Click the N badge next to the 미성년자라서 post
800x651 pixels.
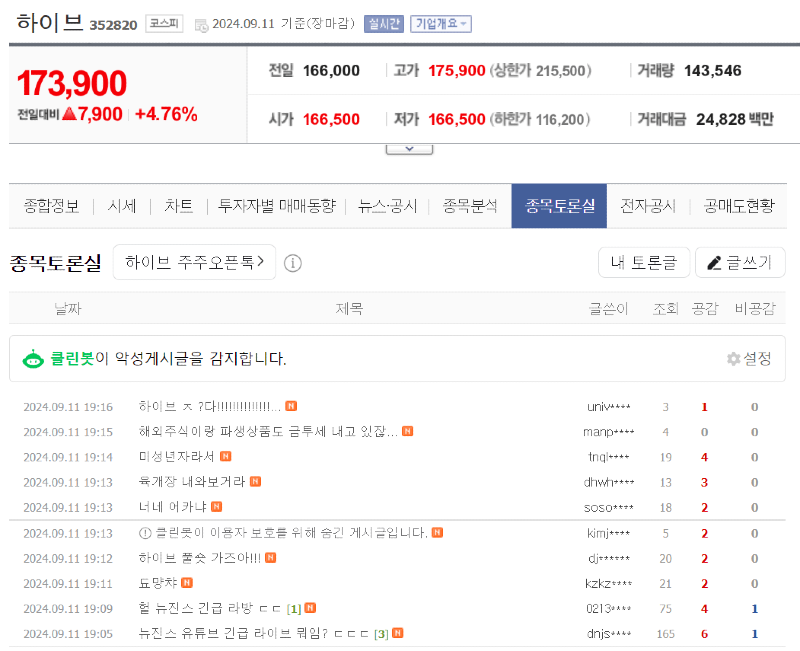click(226, 457)
